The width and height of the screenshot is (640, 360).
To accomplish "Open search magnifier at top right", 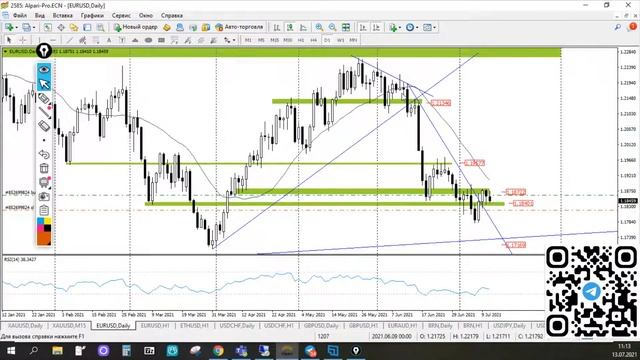I will (618, 27).
